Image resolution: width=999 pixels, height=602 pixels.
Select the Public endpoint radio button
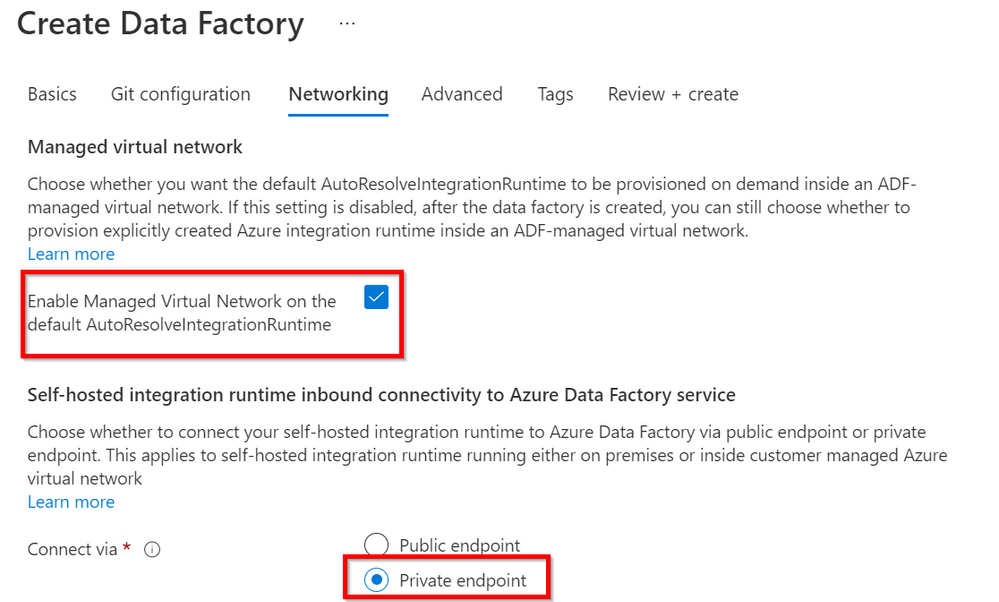(376, 546)
